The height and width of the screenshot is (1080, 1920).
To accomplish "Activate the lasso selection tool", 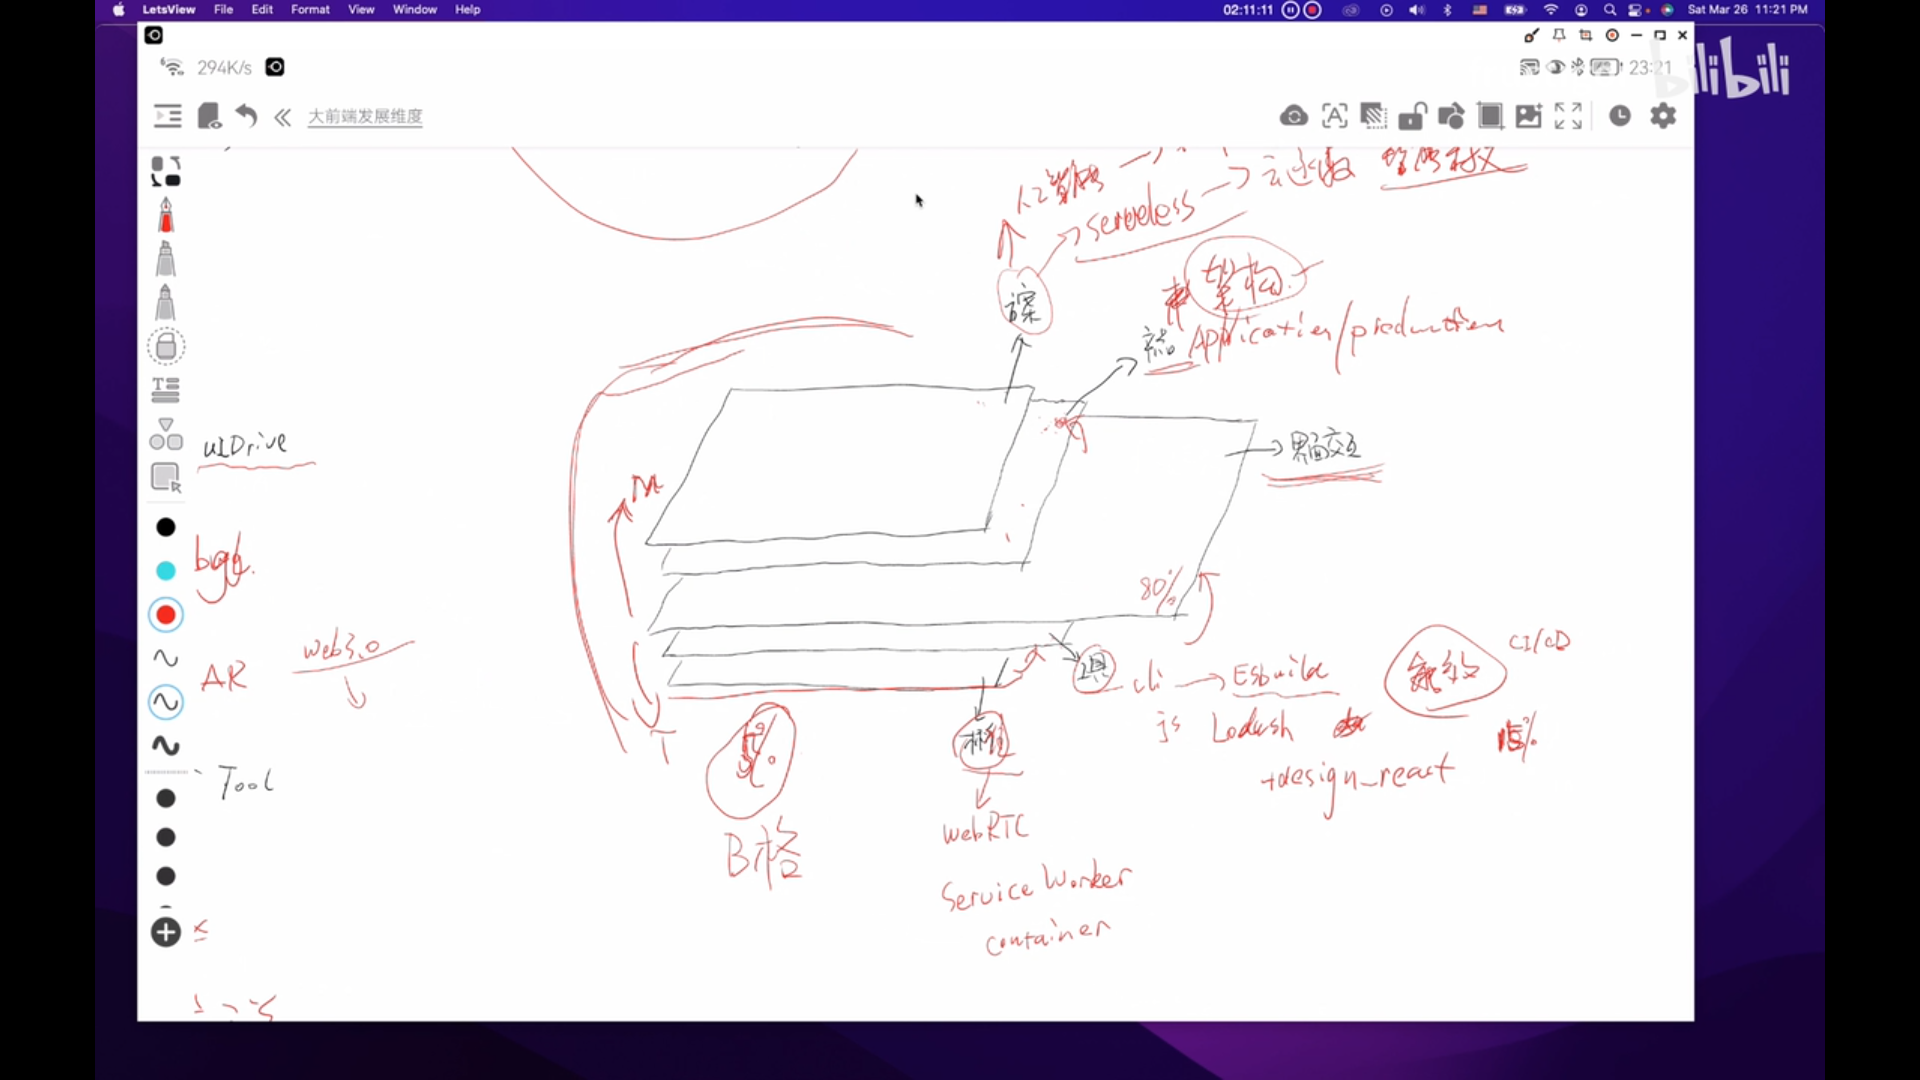I will pos(166,478).
